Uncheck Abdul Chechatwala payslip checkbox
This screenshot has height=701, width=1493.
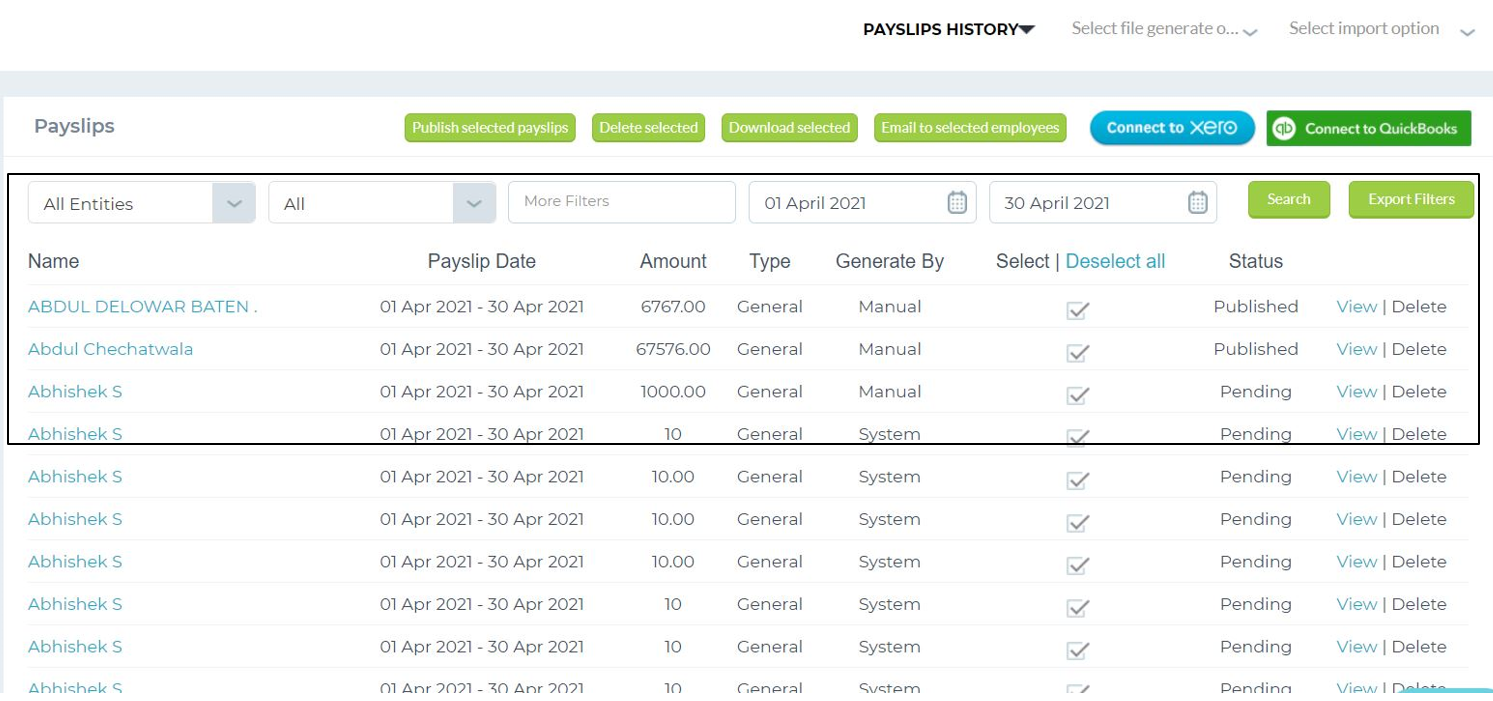(x=1077, y=352)
